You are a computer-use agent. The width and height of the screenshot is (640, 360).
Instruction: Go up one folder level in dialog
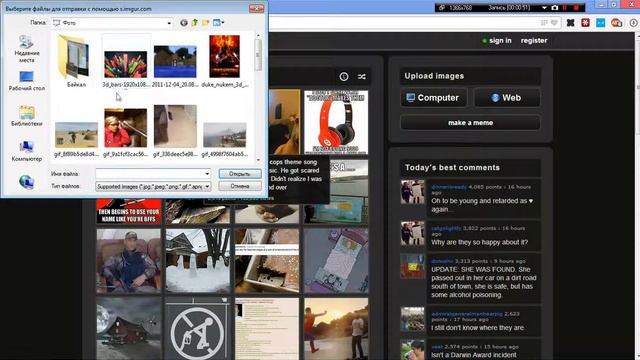tap(195, 23)
